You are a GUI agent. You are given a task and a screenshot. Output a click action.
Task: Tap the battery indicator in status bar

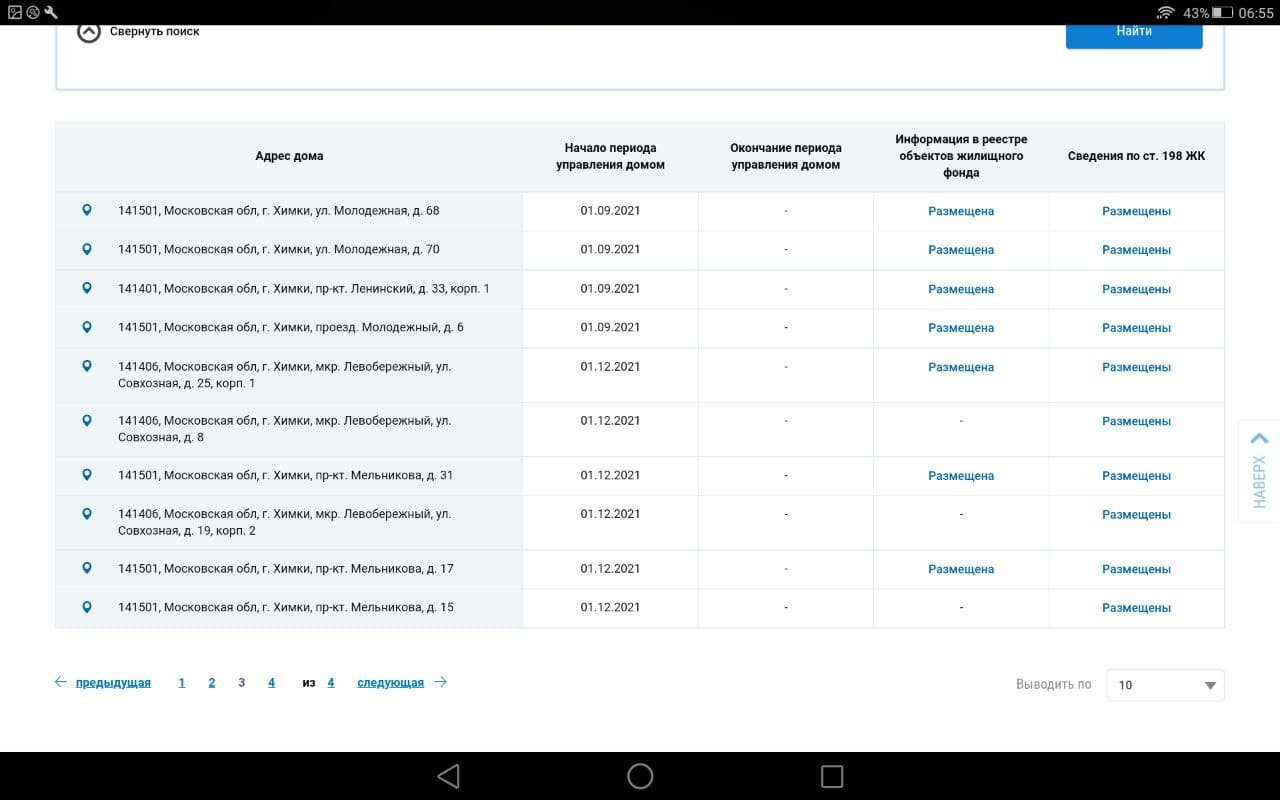[x=1224, y=13]
